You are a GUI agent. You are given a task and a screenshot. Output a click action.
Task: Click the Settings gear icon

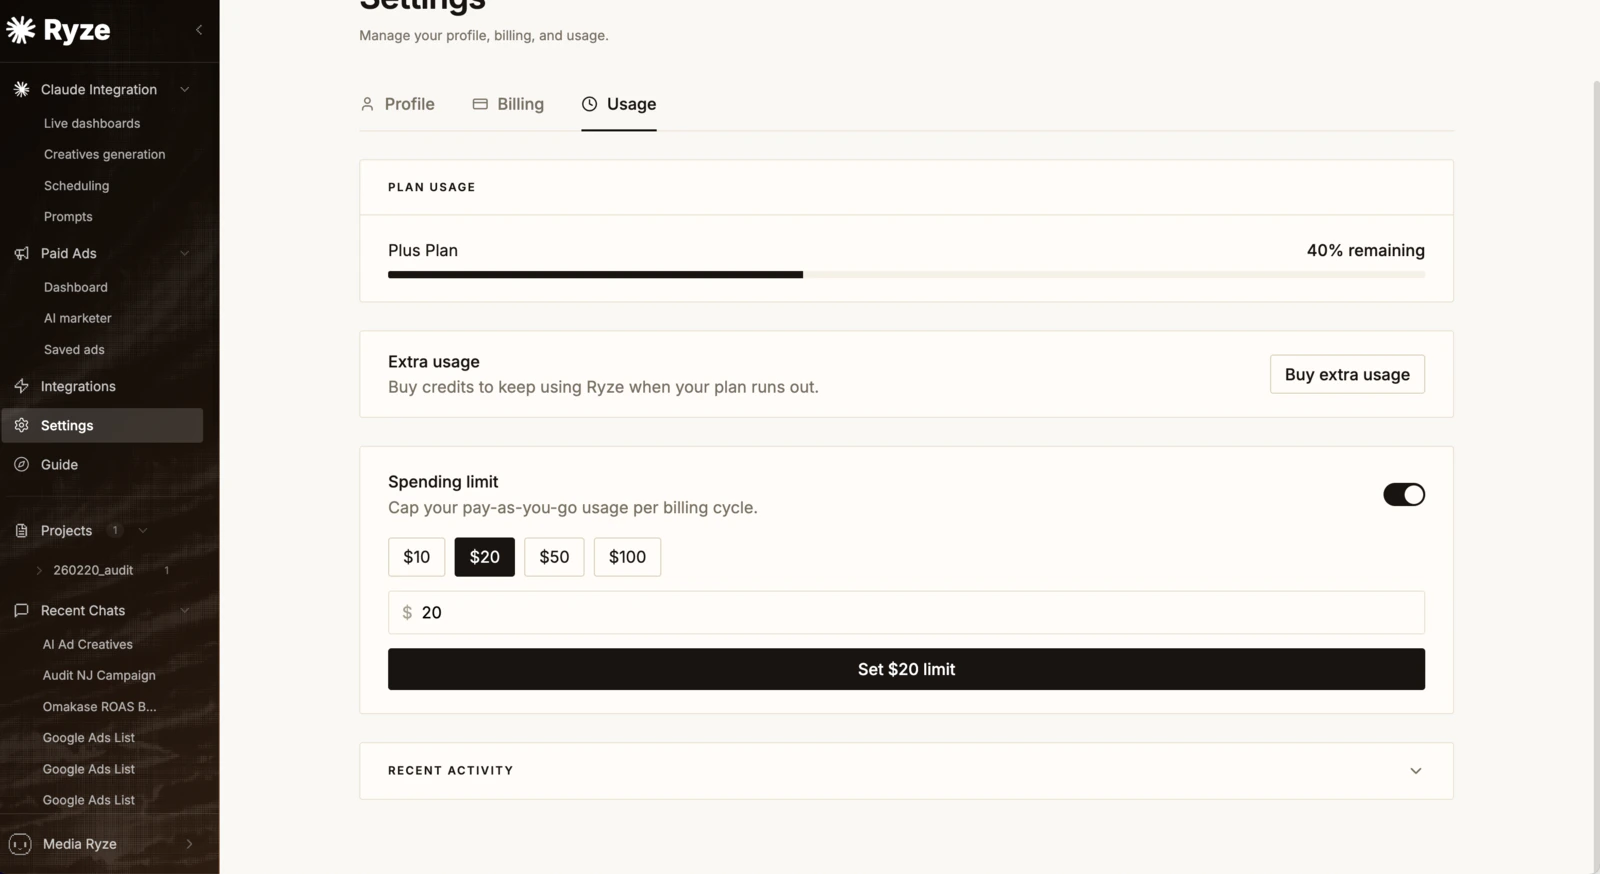pos(21,425)
